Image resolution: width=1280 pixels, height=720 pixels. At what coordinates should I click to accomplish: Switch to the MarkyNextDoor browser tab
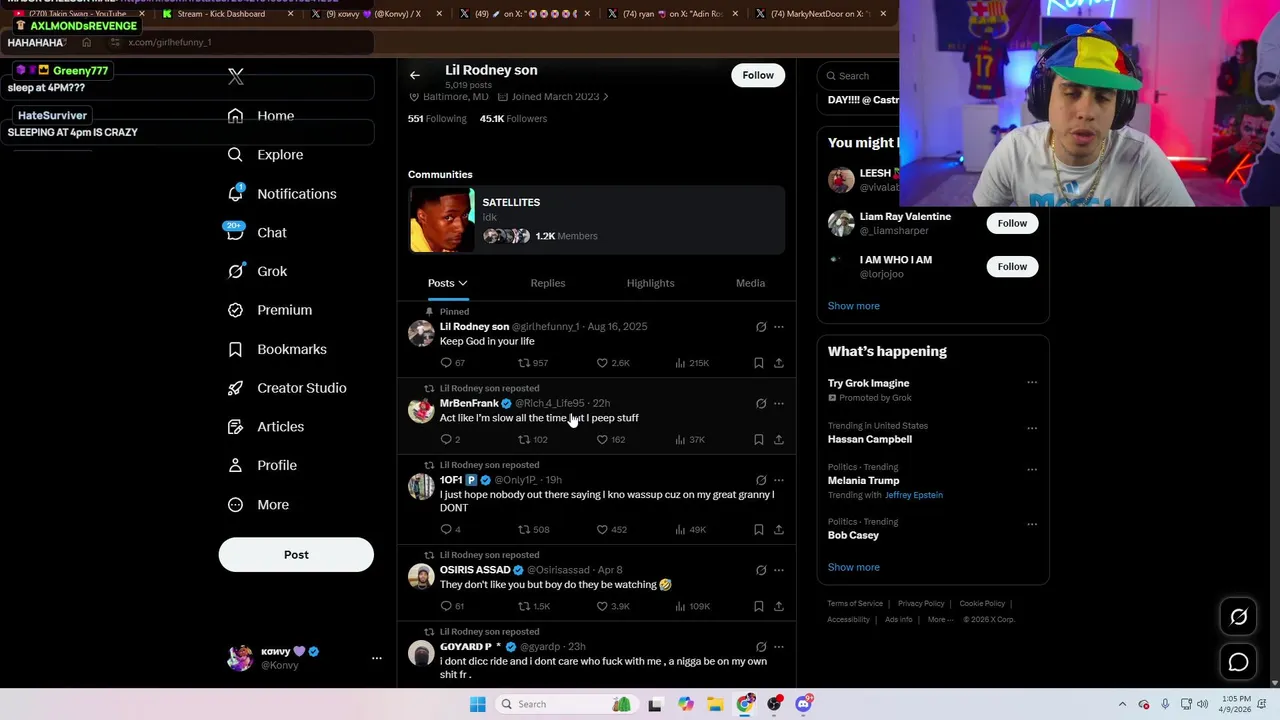(820, 14)
